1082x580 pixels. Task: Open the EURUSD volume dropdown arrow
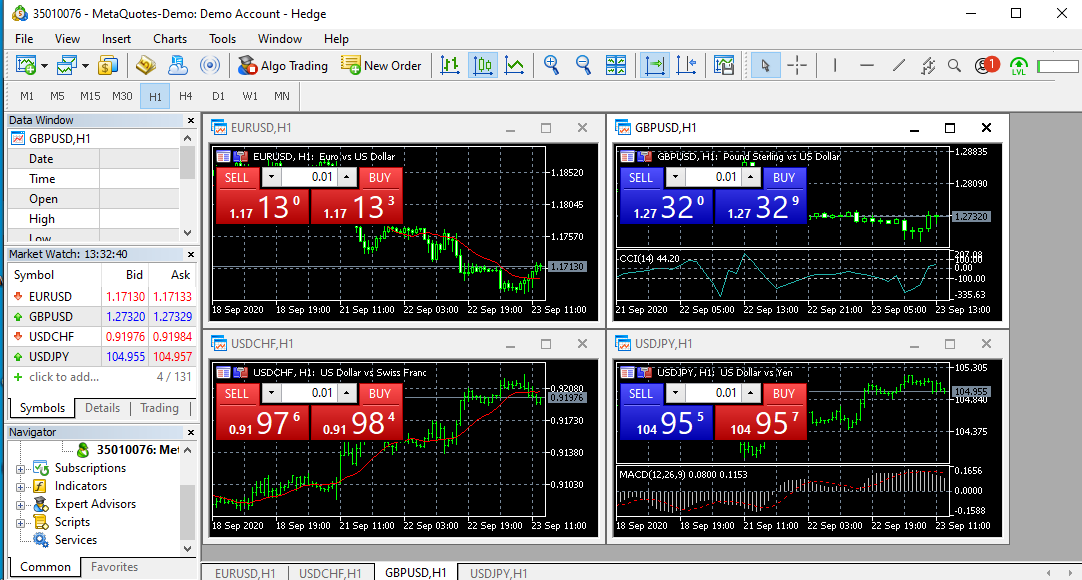pos(271,177)
